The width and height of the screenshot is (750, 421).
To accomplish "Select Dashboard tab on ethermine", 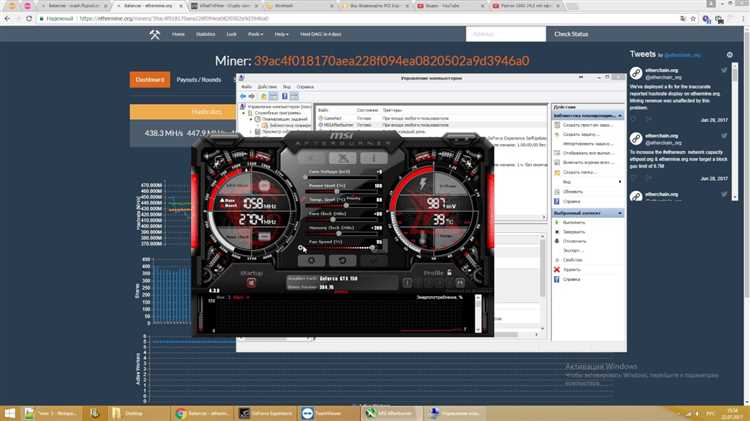I will [x=150, y=79].
